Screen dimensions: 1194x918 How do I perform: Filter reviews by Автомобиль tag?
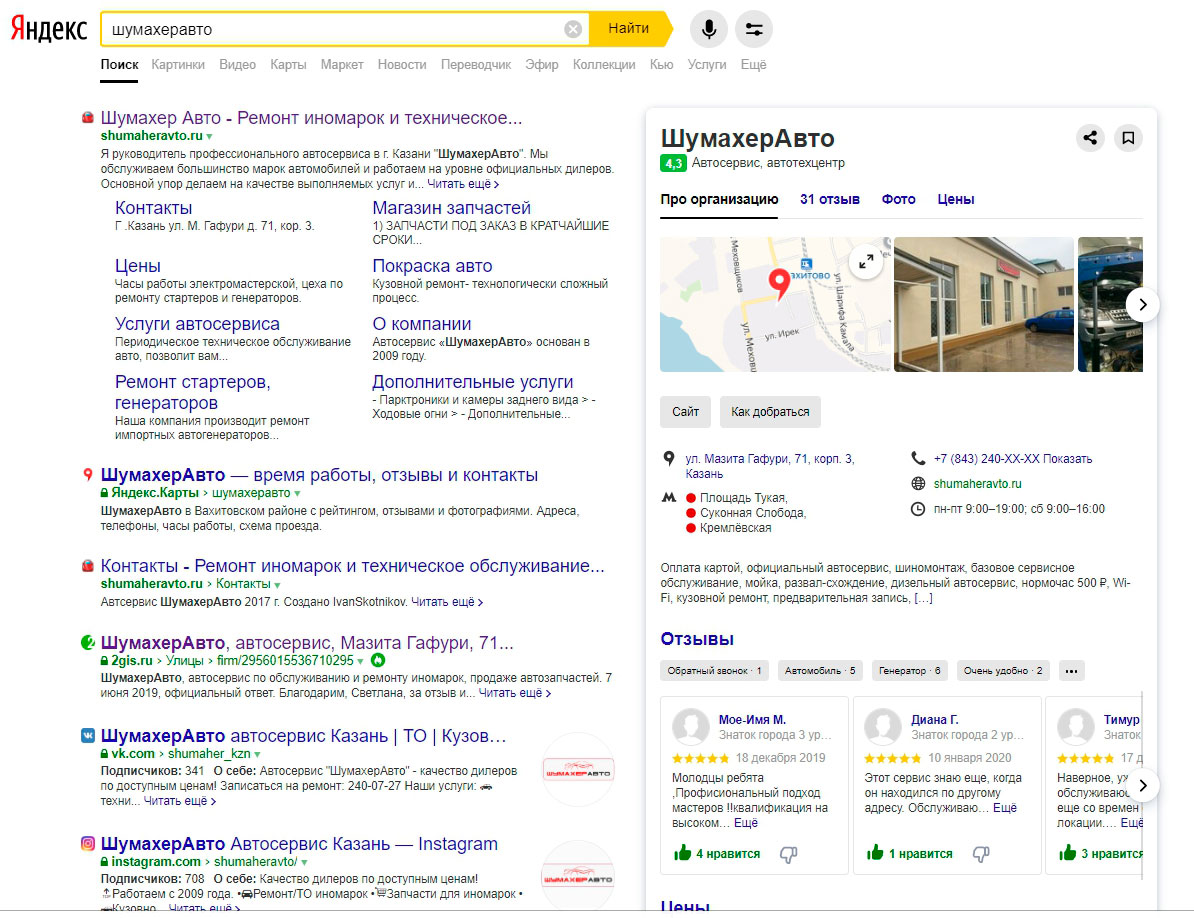(x=819, y=671)
